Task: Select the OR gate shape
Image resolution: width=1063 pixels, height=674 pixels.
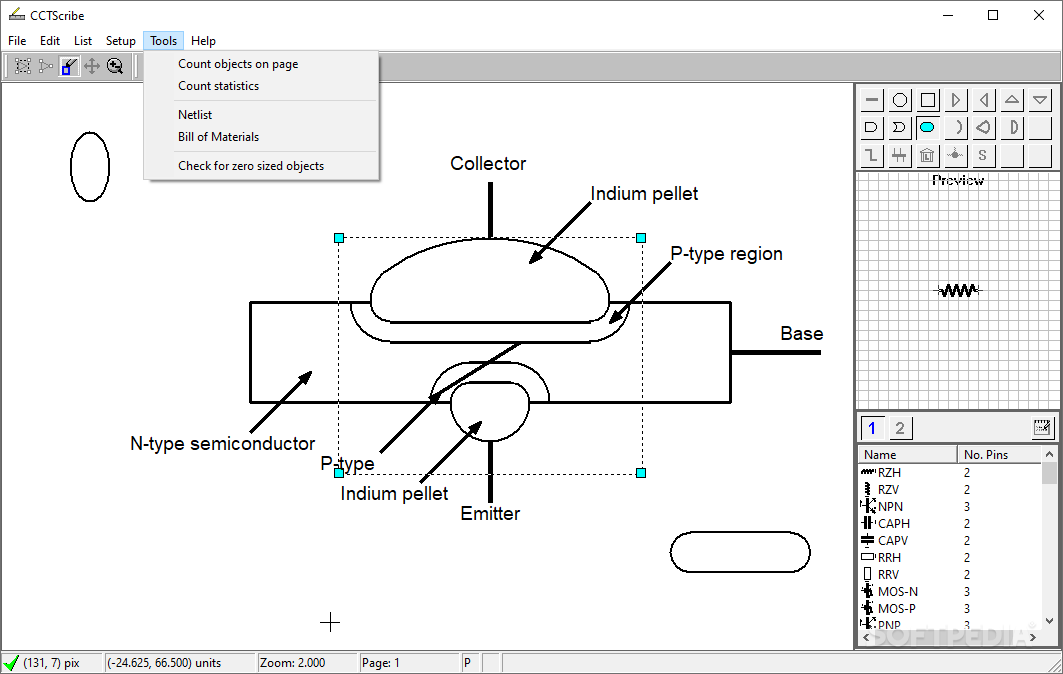Action: (x=900, y=127)
